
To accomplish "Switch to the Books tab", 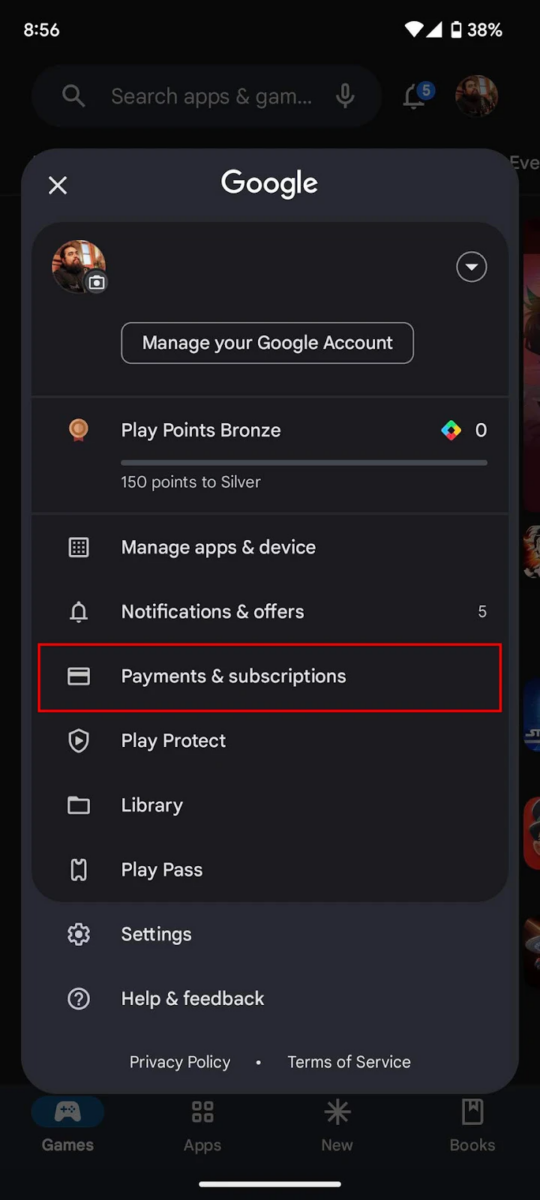I will point(472,1126).
